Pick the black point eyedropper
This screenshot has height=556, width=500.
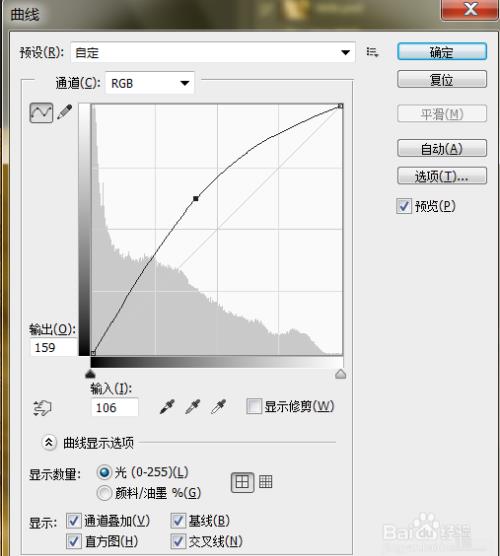(167, 407)
